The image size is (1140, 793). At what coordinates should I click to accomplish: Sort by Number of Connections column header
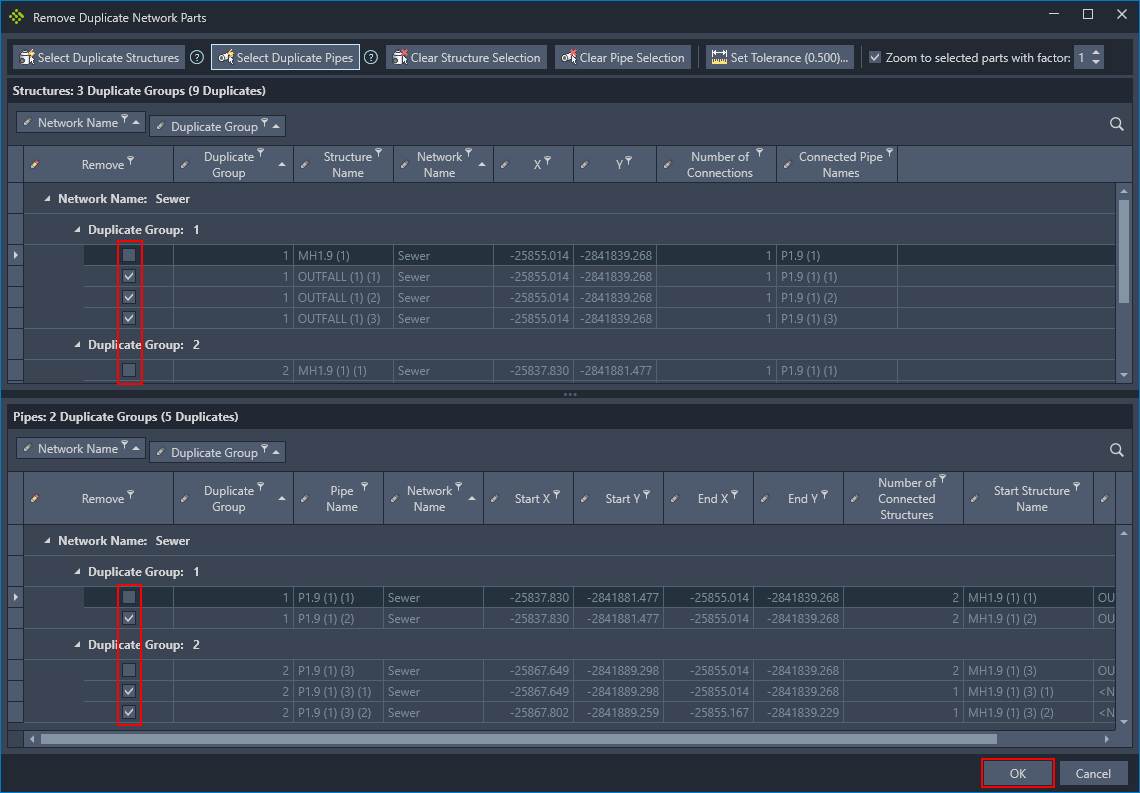click(x=716, y=164)
